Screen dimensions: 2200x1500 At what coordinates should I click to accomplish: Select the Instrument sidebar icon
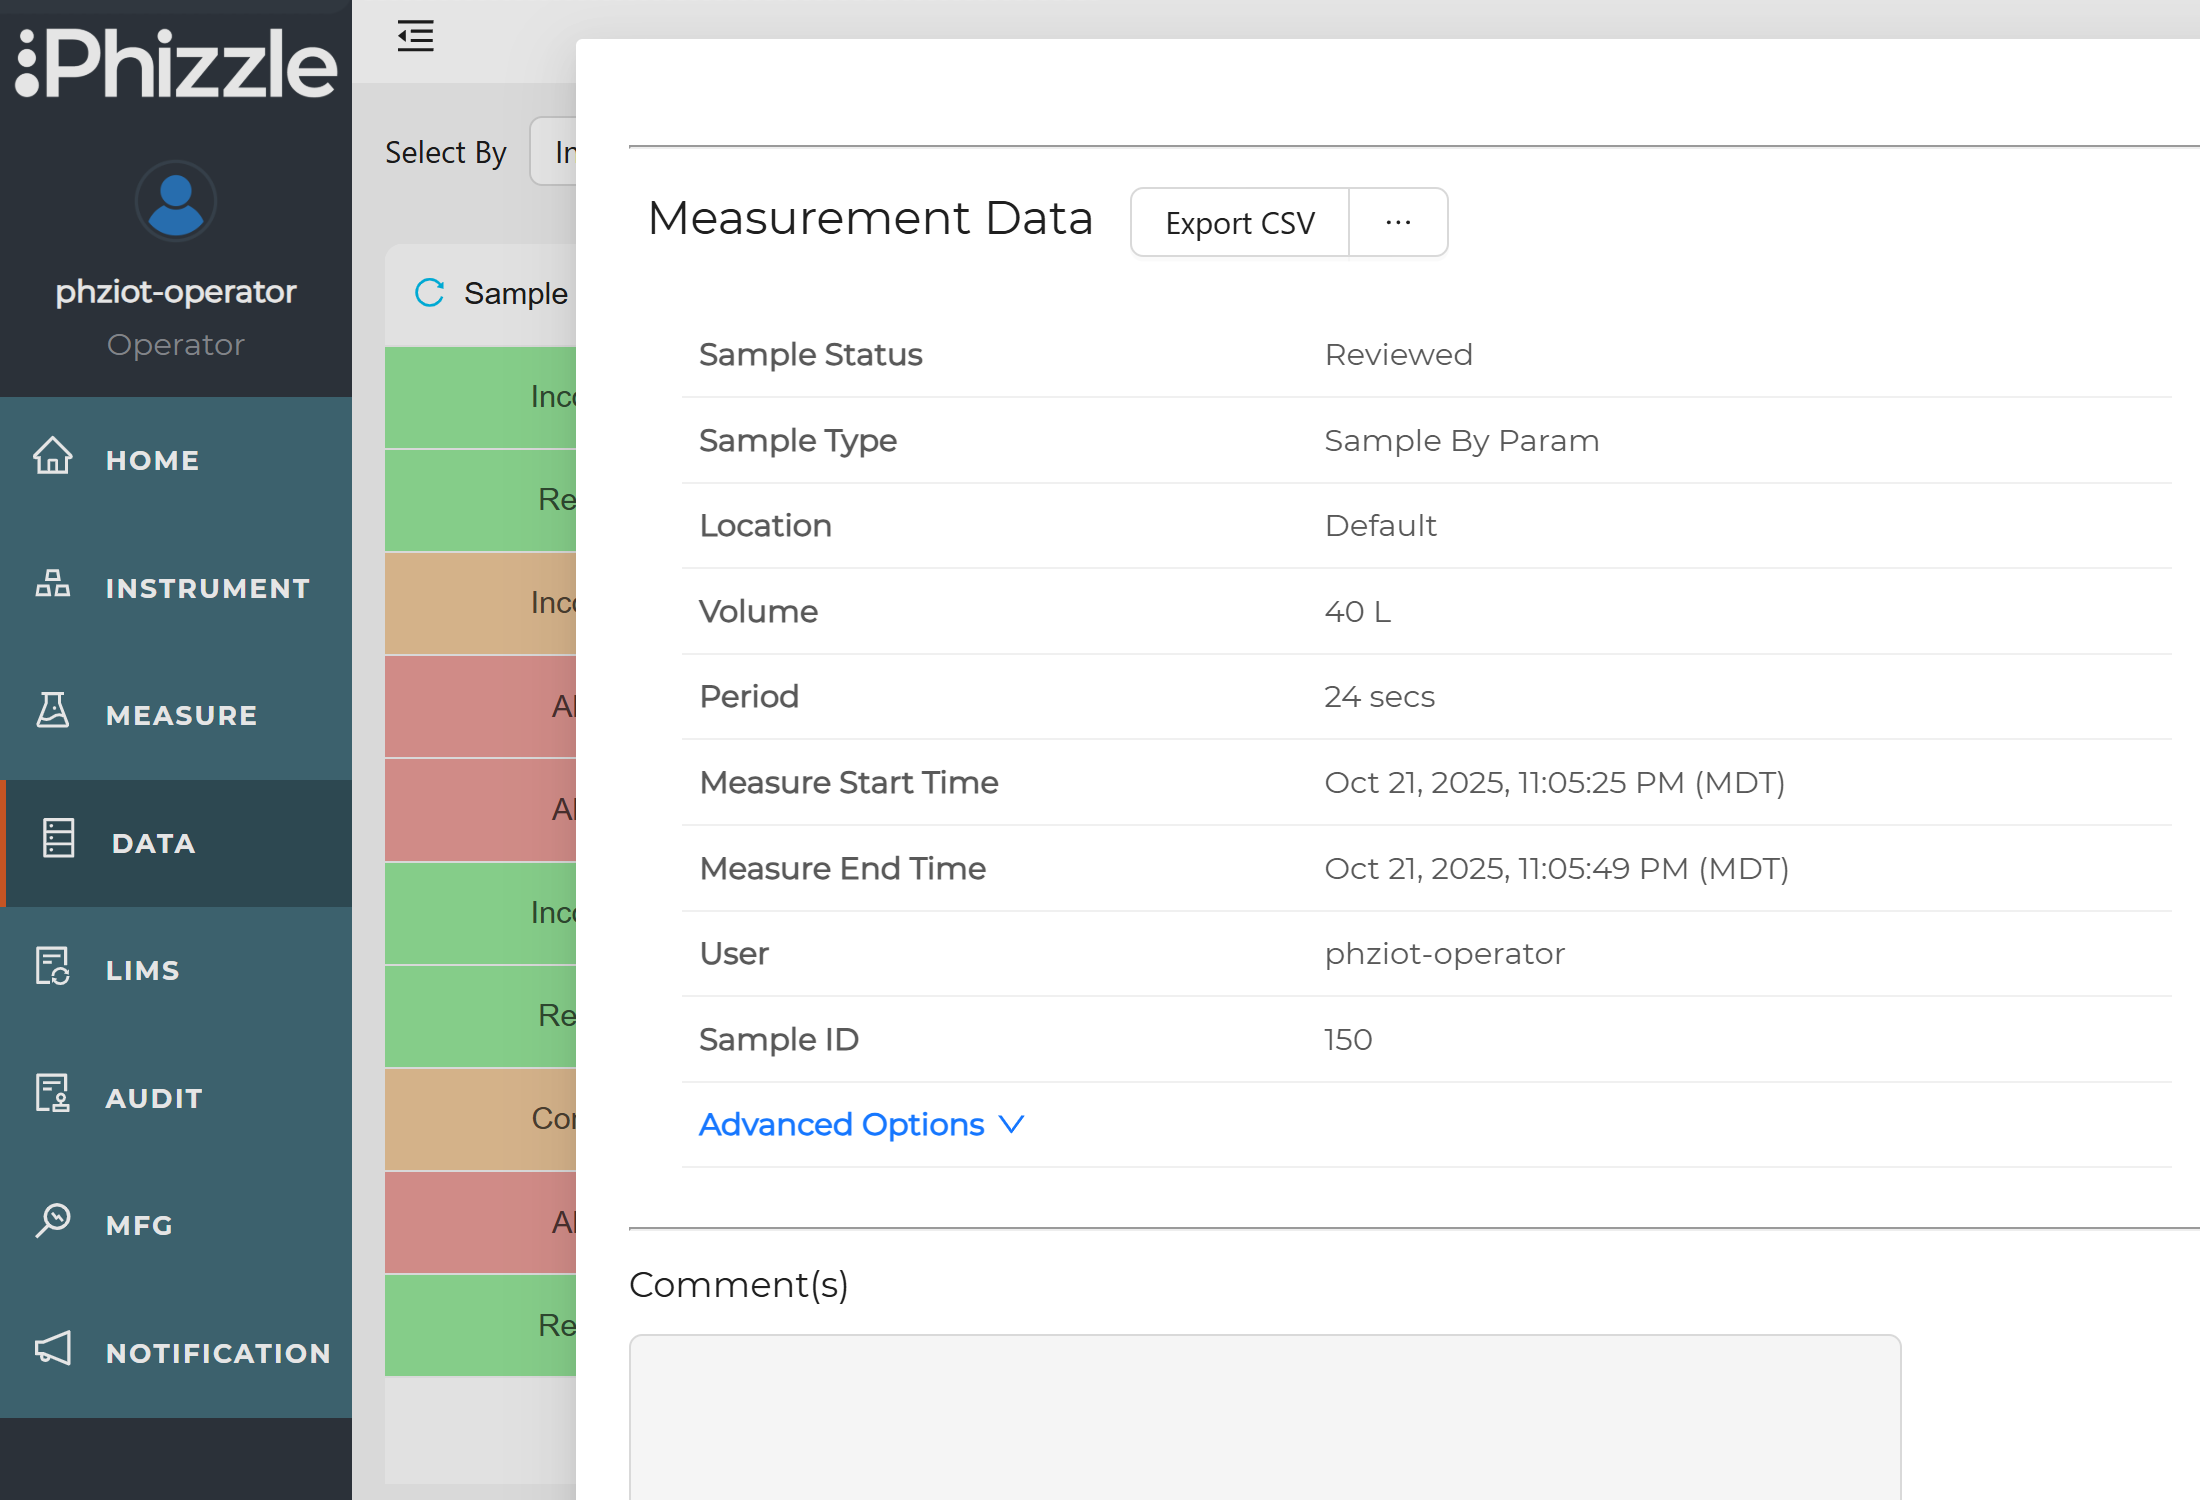52,586
